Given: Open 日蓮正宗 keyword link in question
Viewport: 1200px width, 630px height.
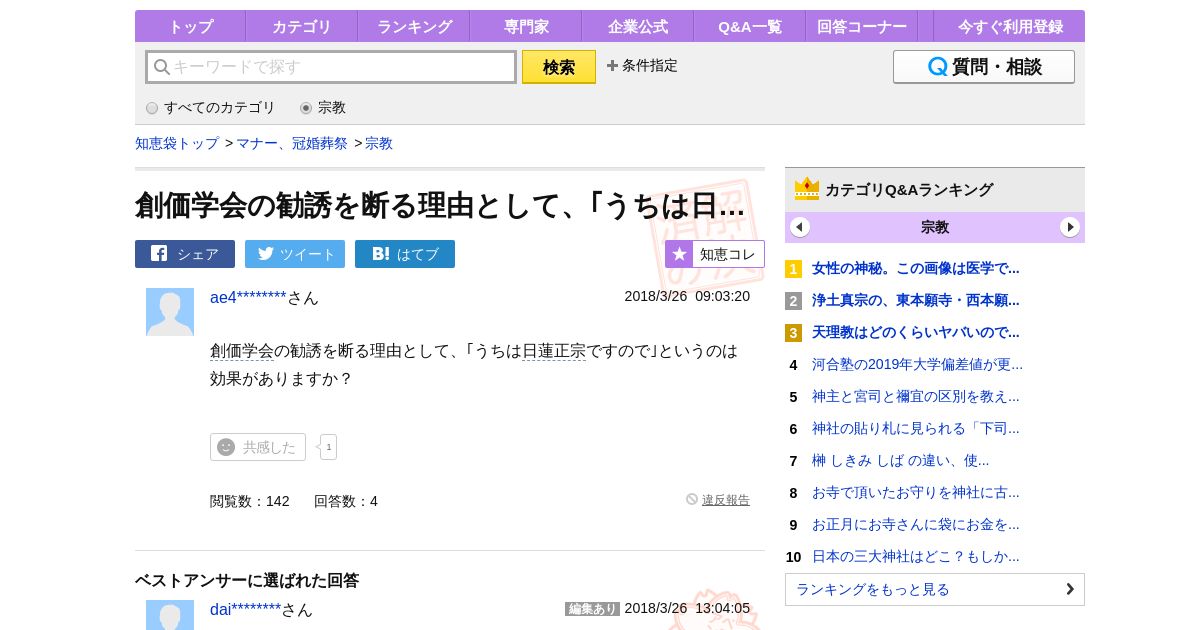Looking at the screenshot, I should click(x=554, y=351).
